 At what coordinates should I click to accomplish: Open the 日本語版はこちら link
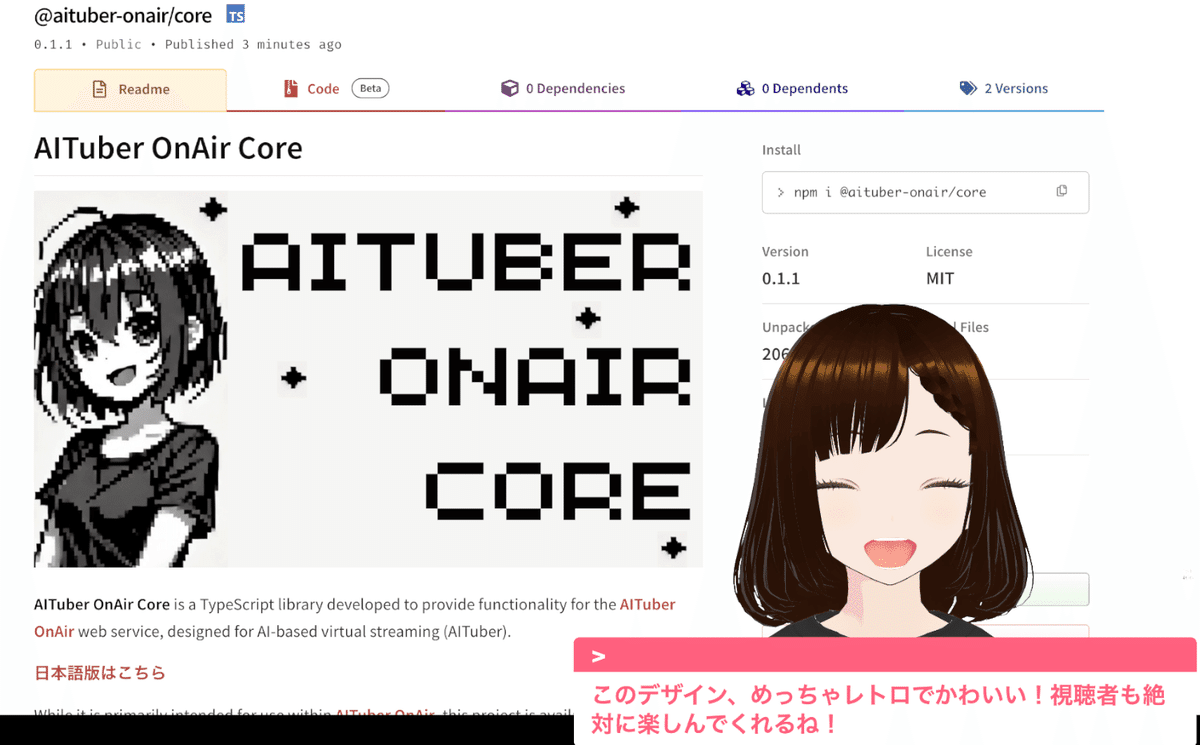click(x=101, y=672)
